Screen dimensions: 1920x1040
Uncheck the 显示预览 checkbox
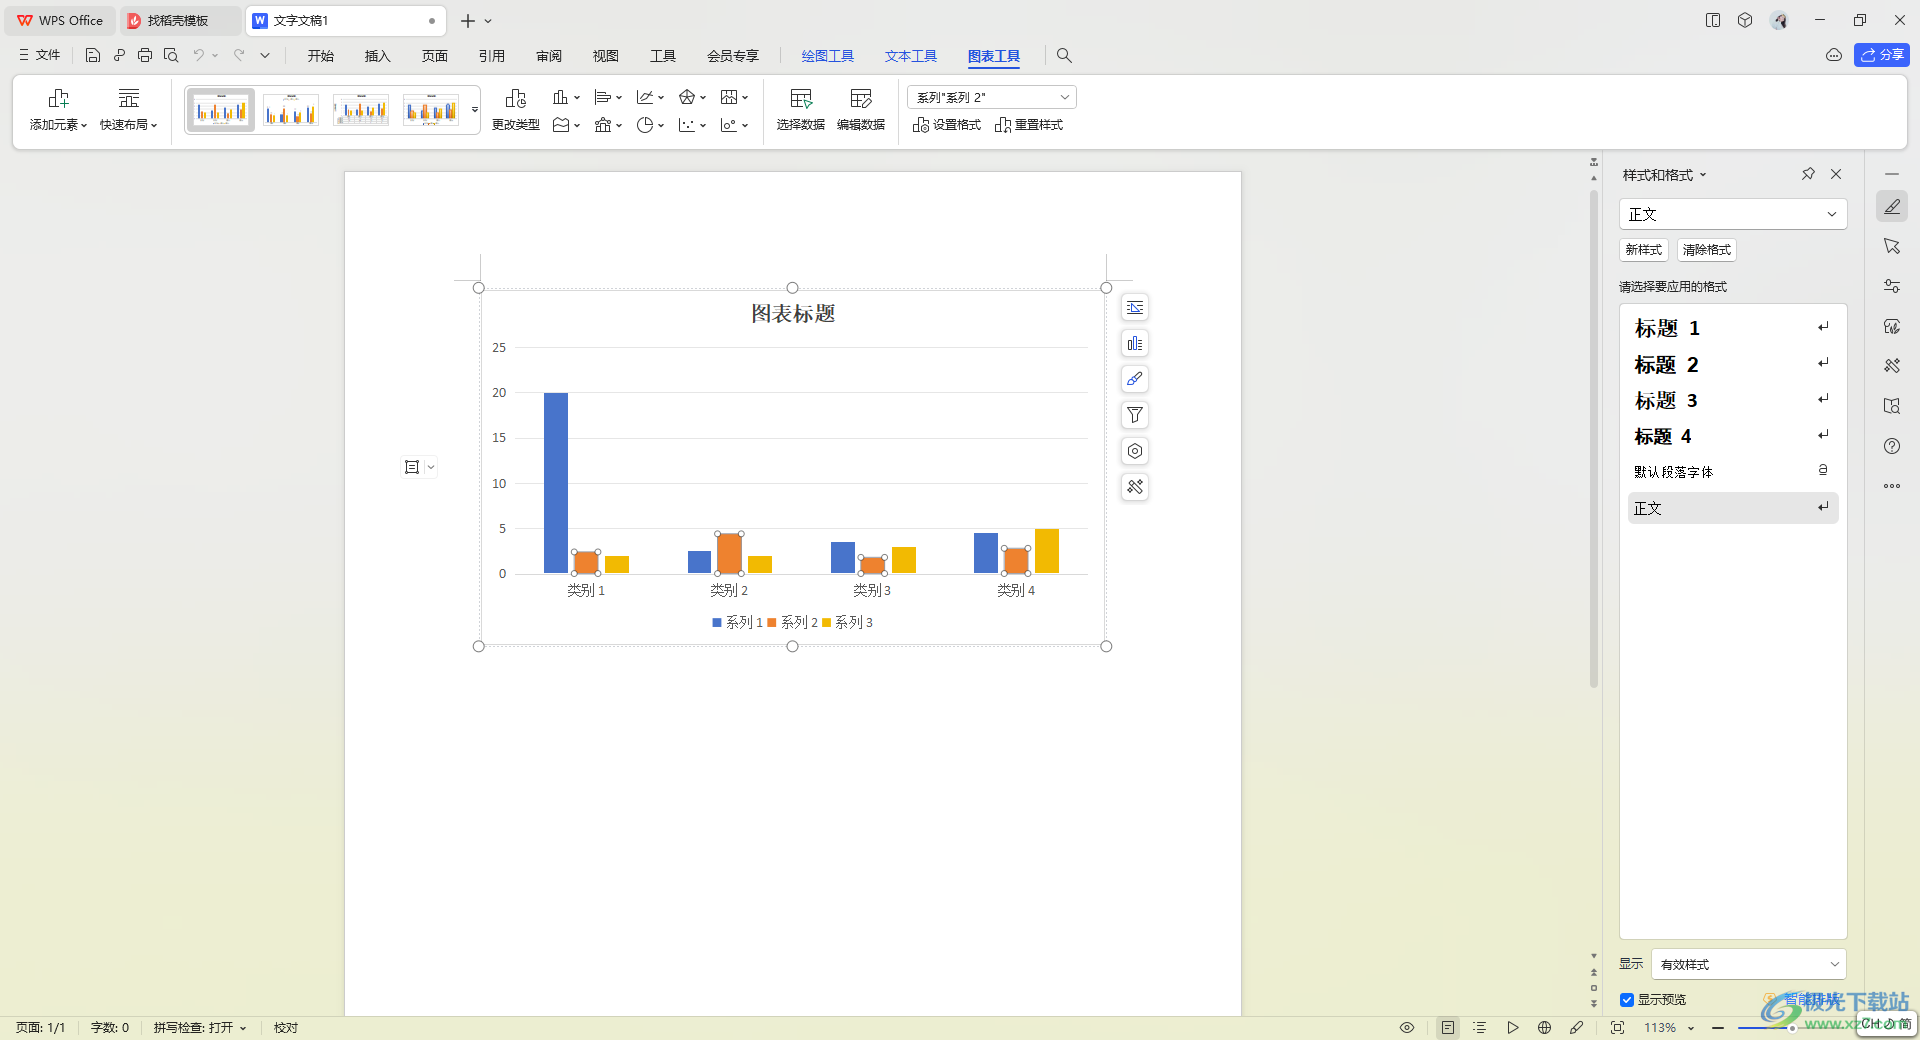point(1627,1000)
